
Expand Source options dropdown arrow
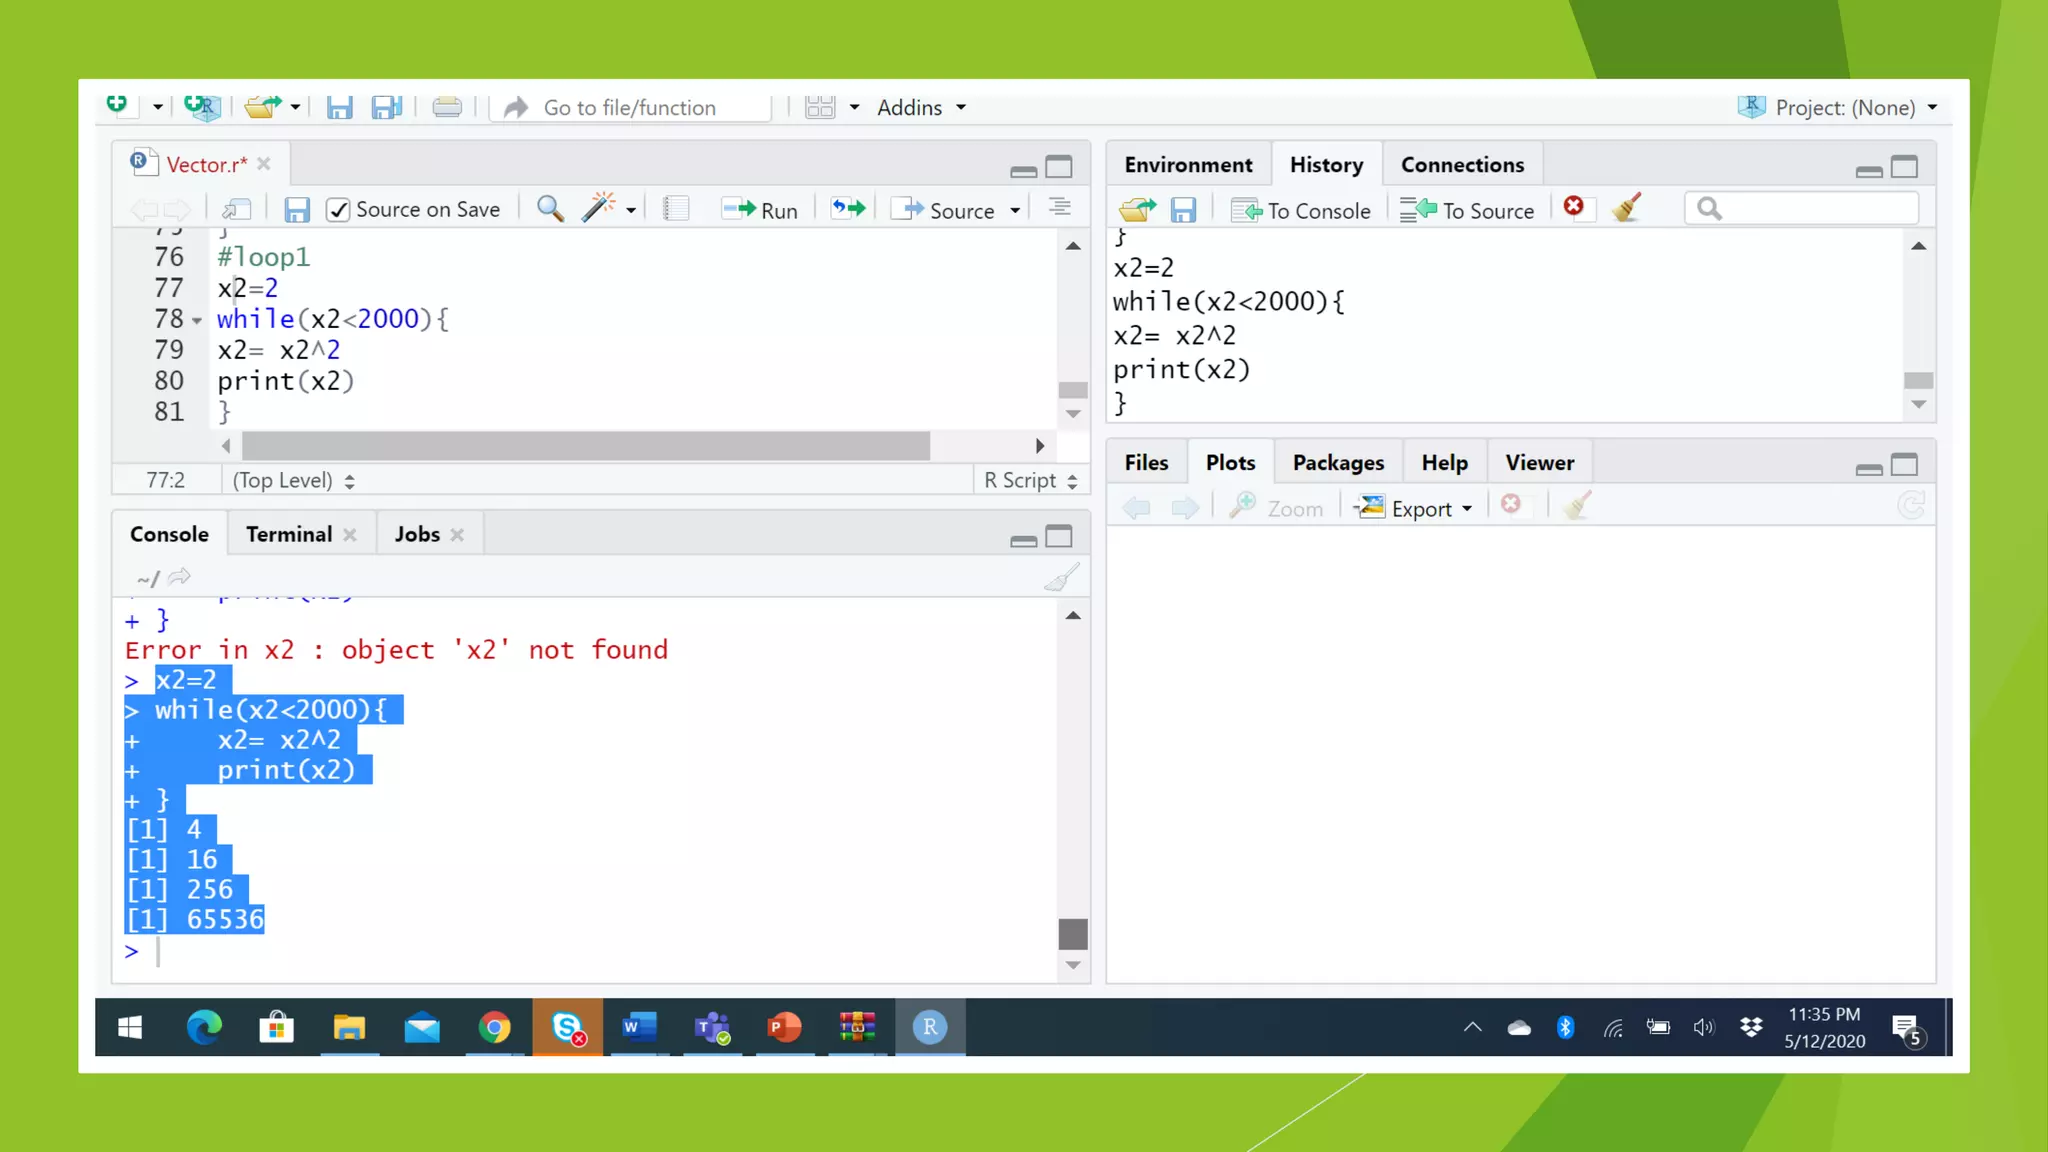1015,210
